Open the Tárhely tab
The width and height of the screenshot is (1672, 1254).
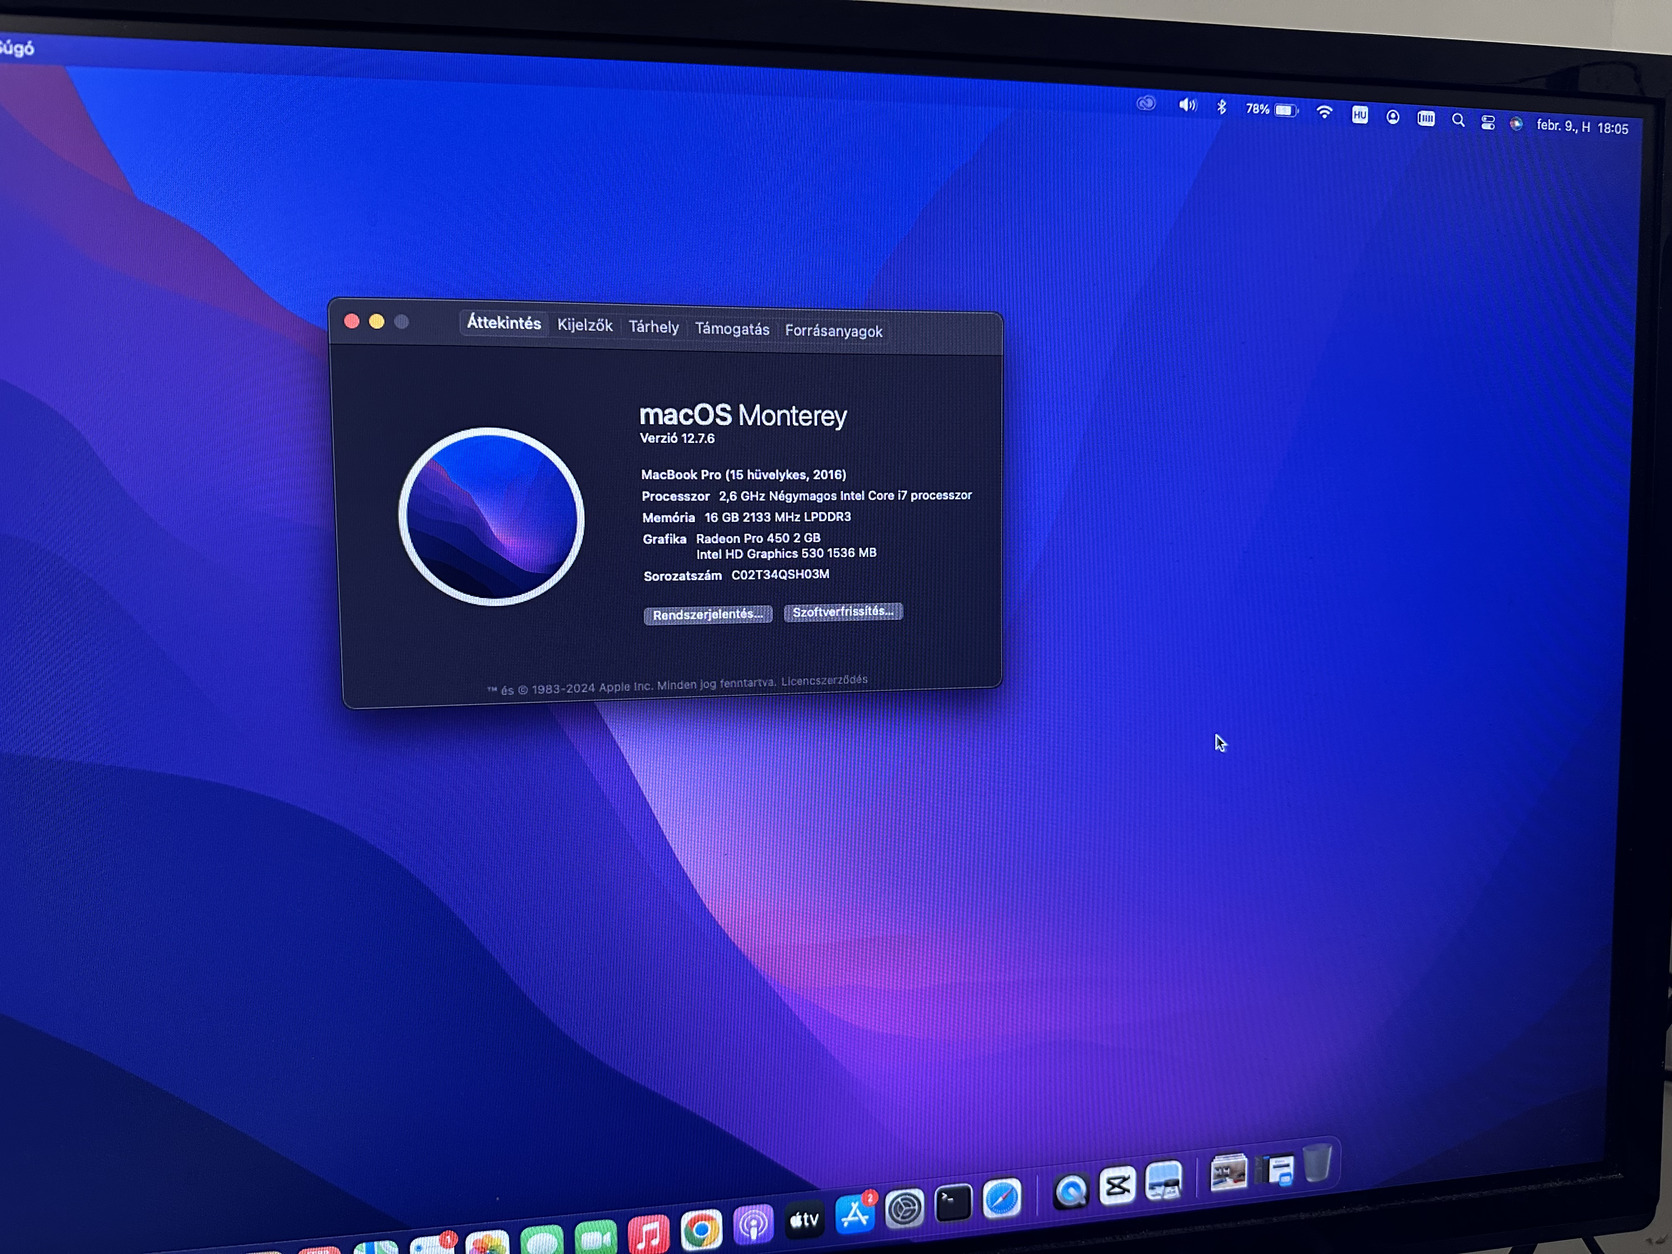coord(653,327)
